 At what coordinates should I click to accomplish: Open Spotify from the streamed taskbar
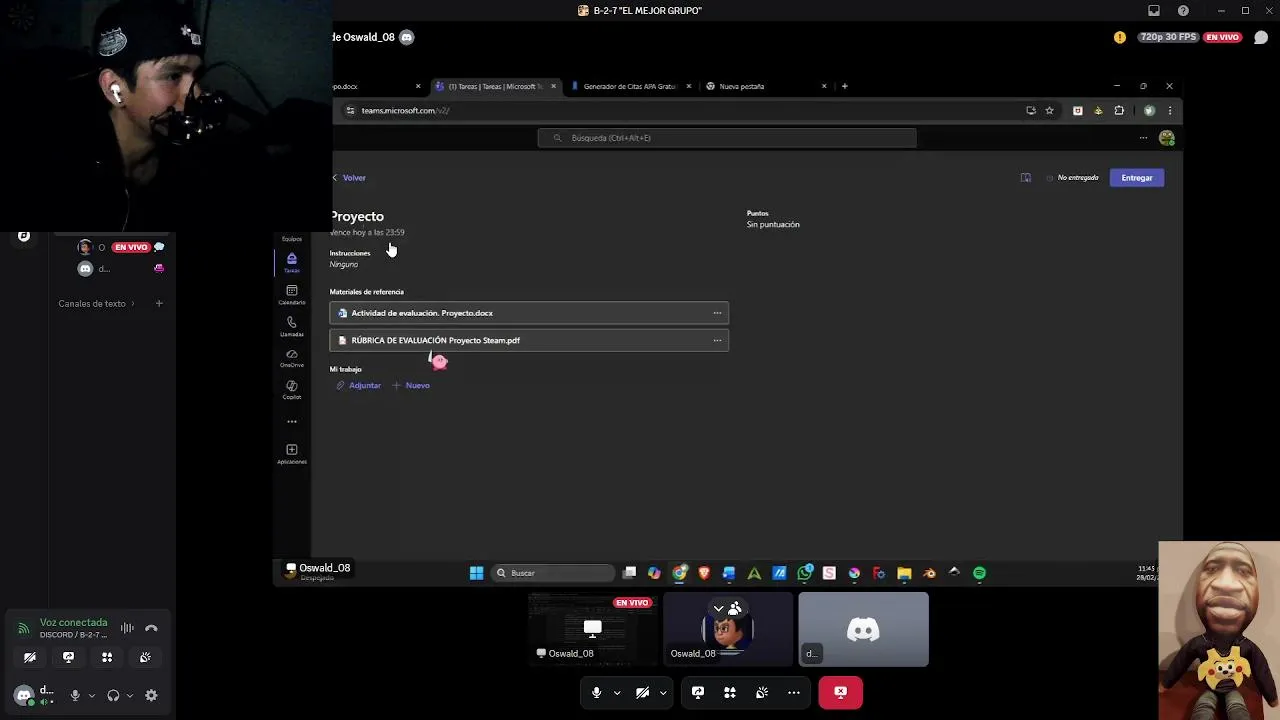pyautogui.click(x=979, y=573)
